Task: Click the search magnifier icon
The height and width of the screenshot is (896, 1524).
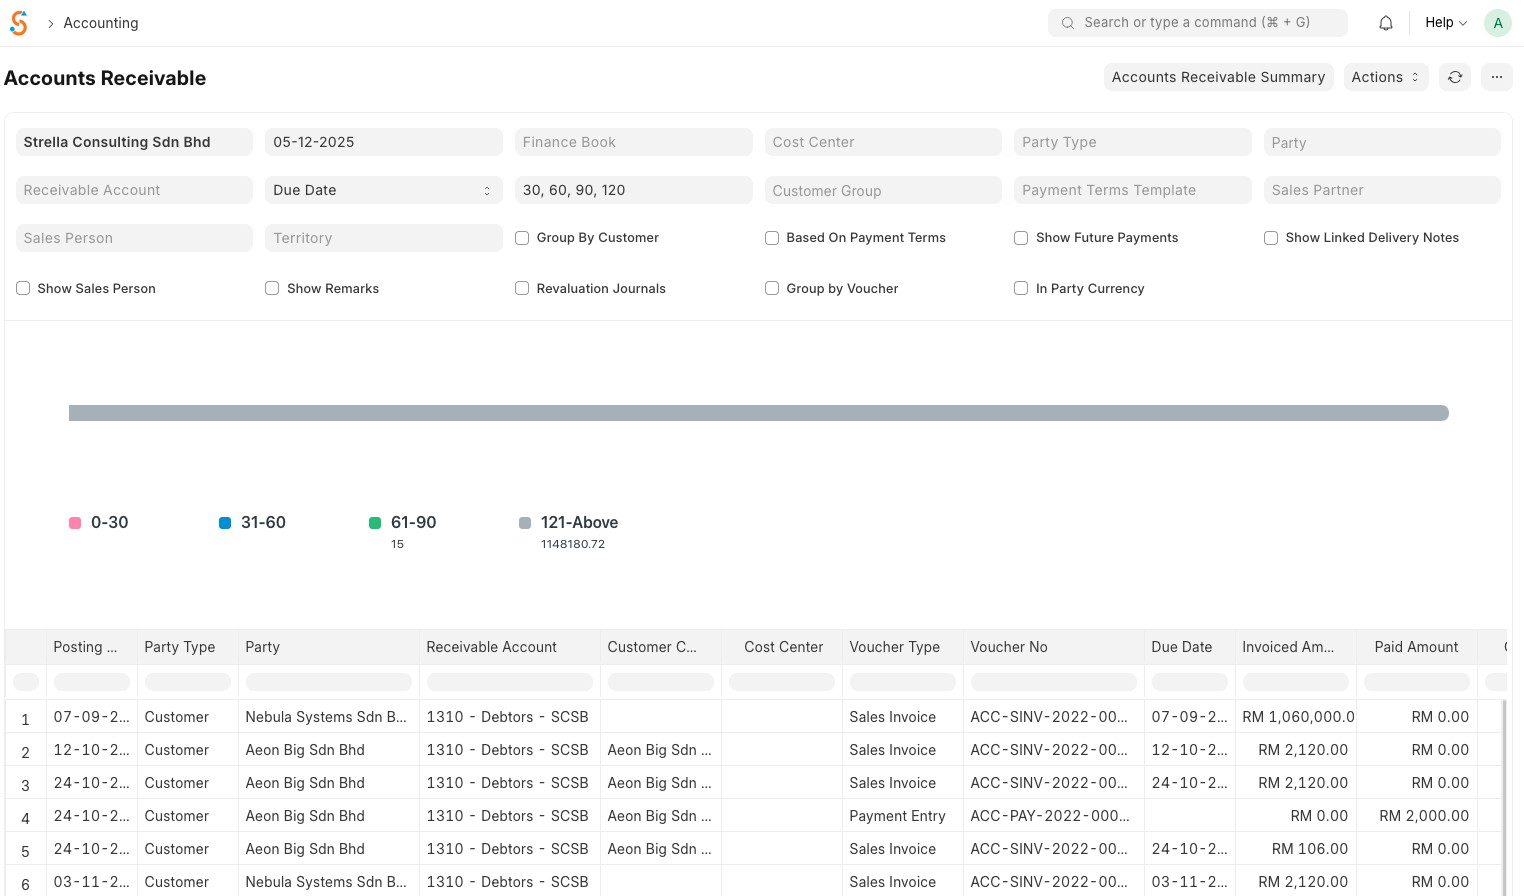Action: [x=1068, y=23]
